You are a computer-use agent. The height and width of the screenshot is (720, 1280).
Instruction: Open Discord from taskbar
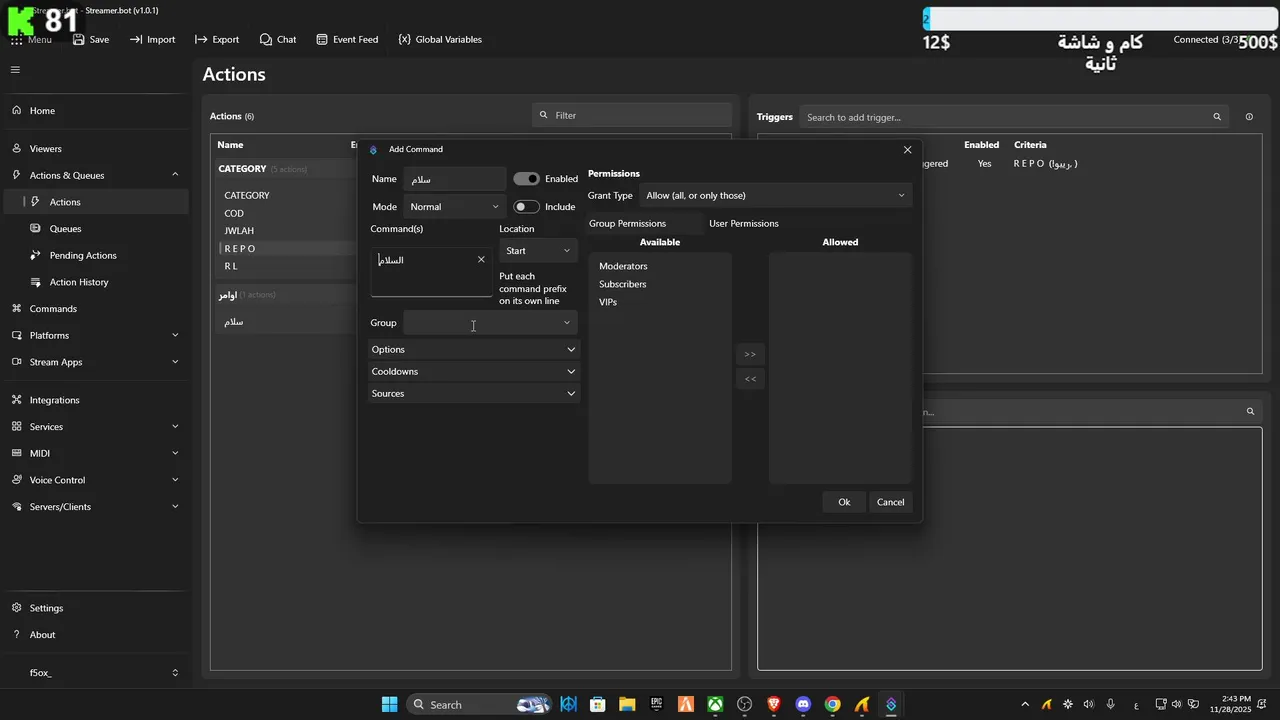click(803, 704)
